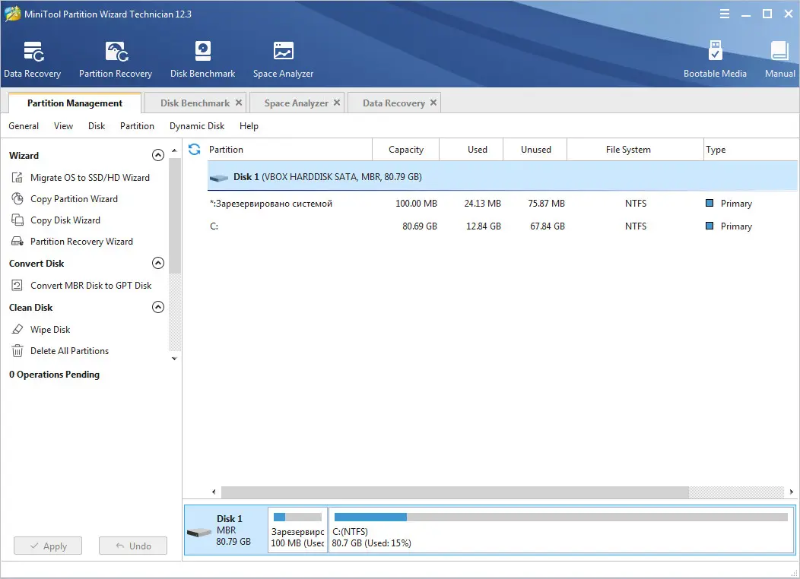800x579 pixels.
Task: Click the partition list horizontal scrollbar
Action: pyautogui.click(x=455, y=492)
